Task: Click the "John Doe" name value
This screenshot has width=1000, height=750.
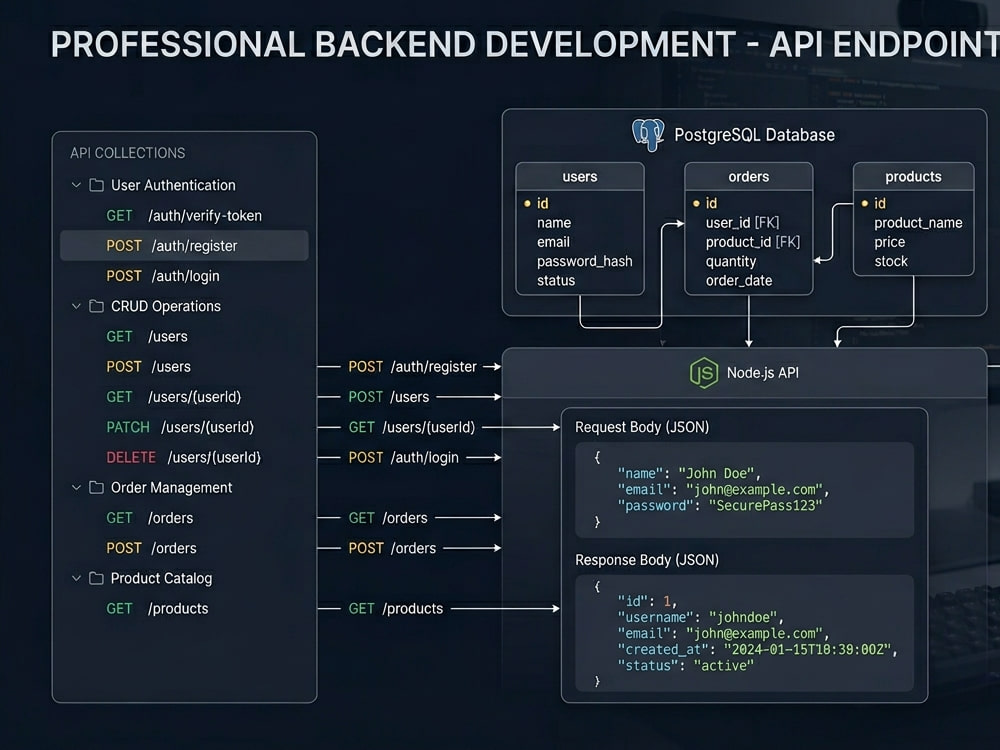Action: (x=716, y=473)
